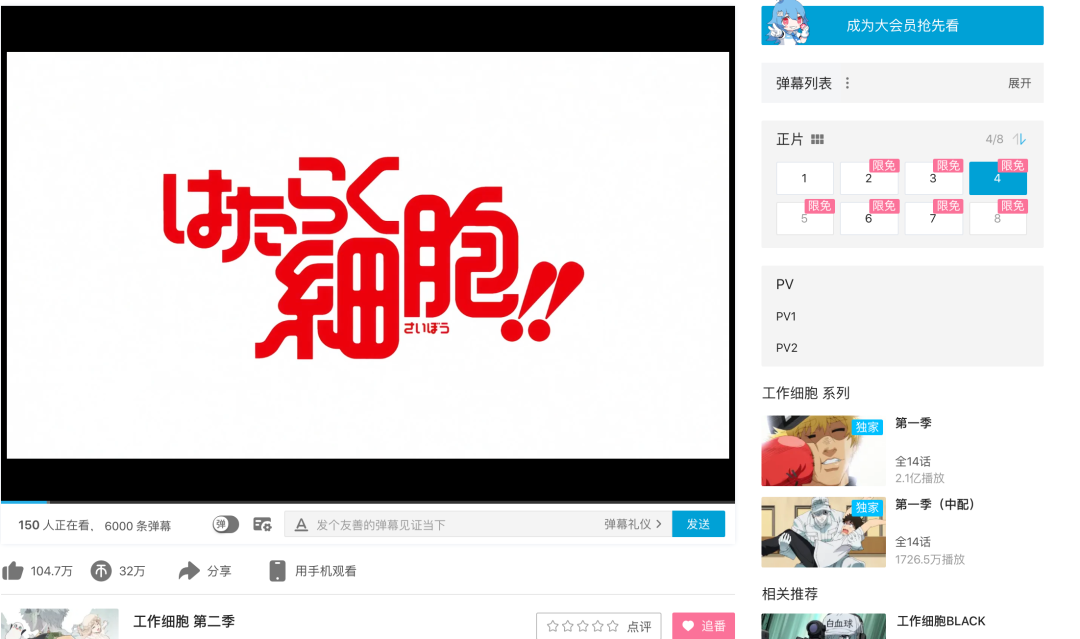Open the 弹幕列表 three-dot options menu
The width and height of the screenshot is (1080, 639).
[x=847, y=83]
